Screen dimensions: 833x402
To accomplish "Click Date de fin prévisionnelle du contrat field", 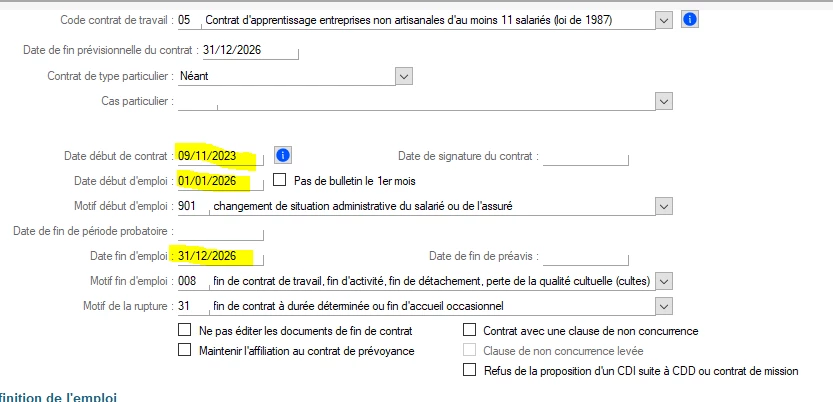I will pos(250,50).
